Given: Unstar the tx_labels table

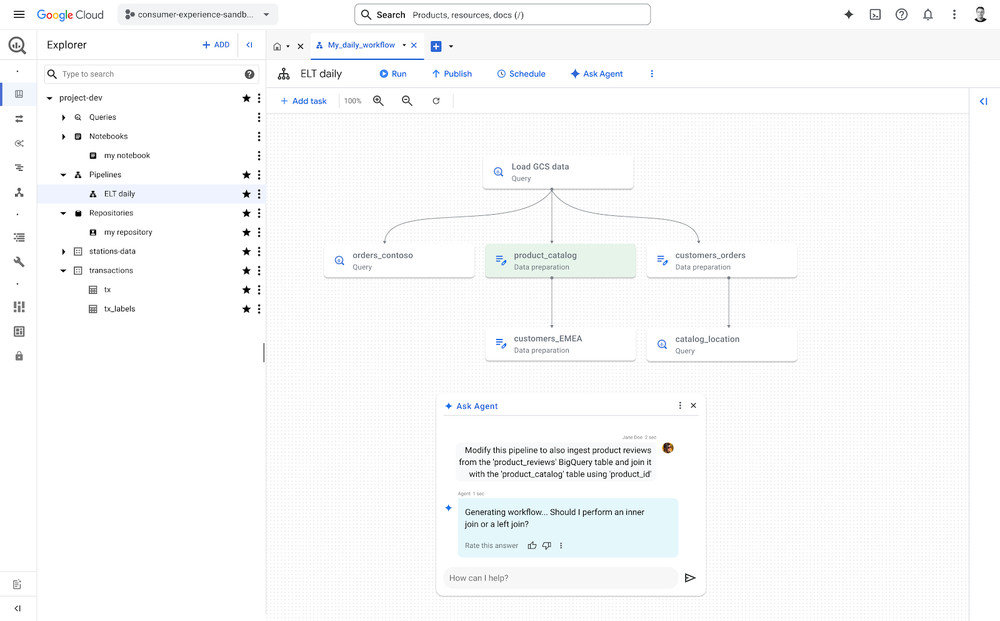Looking at the screenshot, I should (246, 309).
